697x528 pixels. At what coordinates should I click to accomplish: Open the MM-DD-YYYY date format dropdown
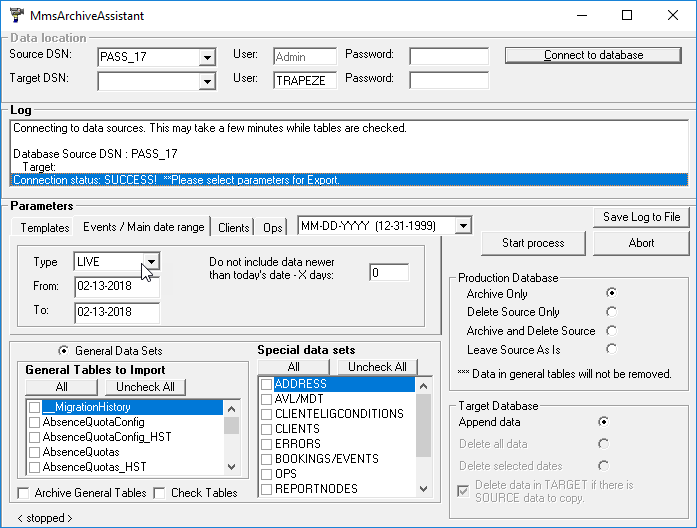[463, 226]
